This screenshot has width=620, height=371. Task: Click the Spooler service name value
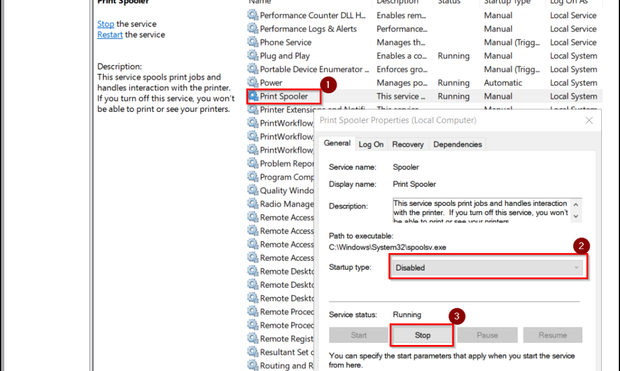406,167
